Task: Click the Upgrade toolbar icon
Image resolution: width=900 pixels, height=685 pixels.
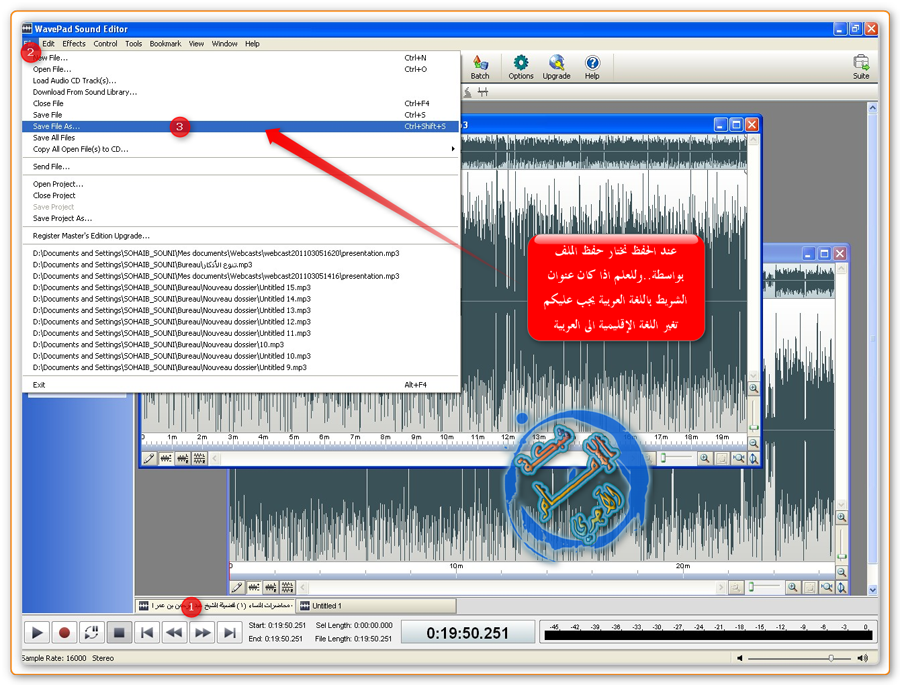Action: (x=556, y=66)
